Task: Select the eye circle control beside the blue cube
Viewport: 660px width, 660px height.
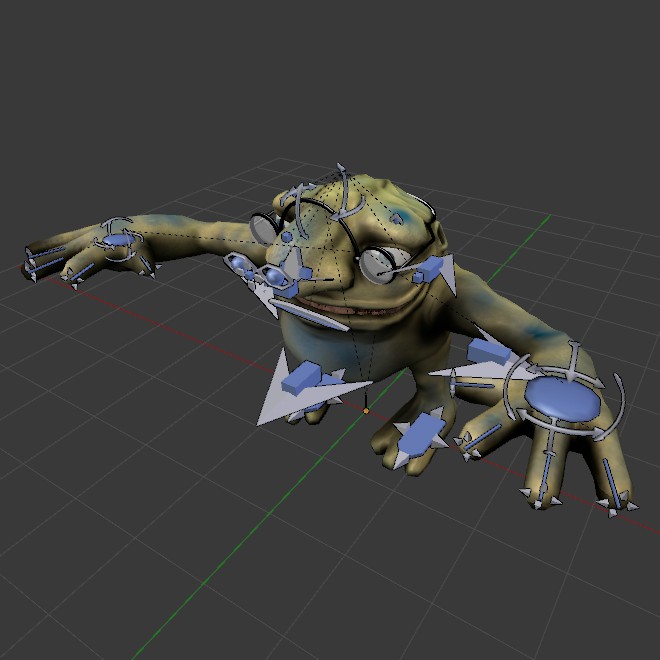Action: [x=378, y=263]
